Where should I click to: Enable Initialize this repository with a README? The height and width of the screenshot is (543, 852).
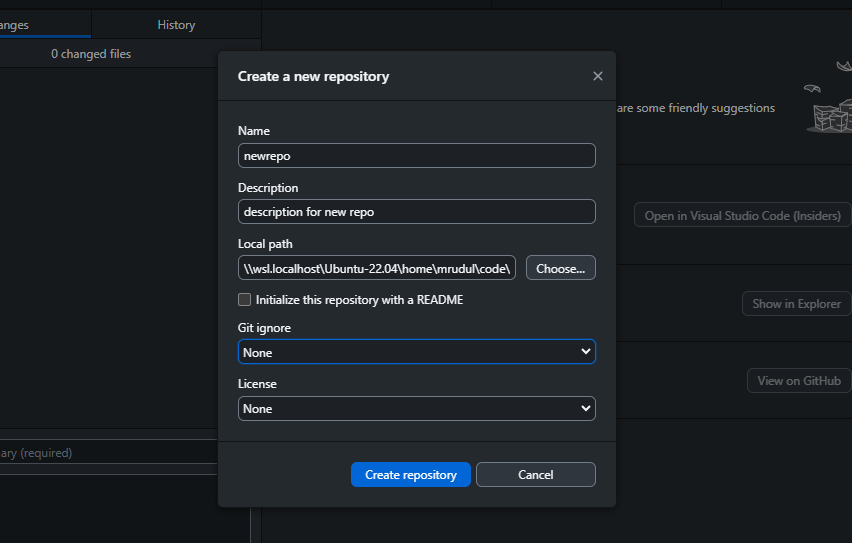point(245,299)
